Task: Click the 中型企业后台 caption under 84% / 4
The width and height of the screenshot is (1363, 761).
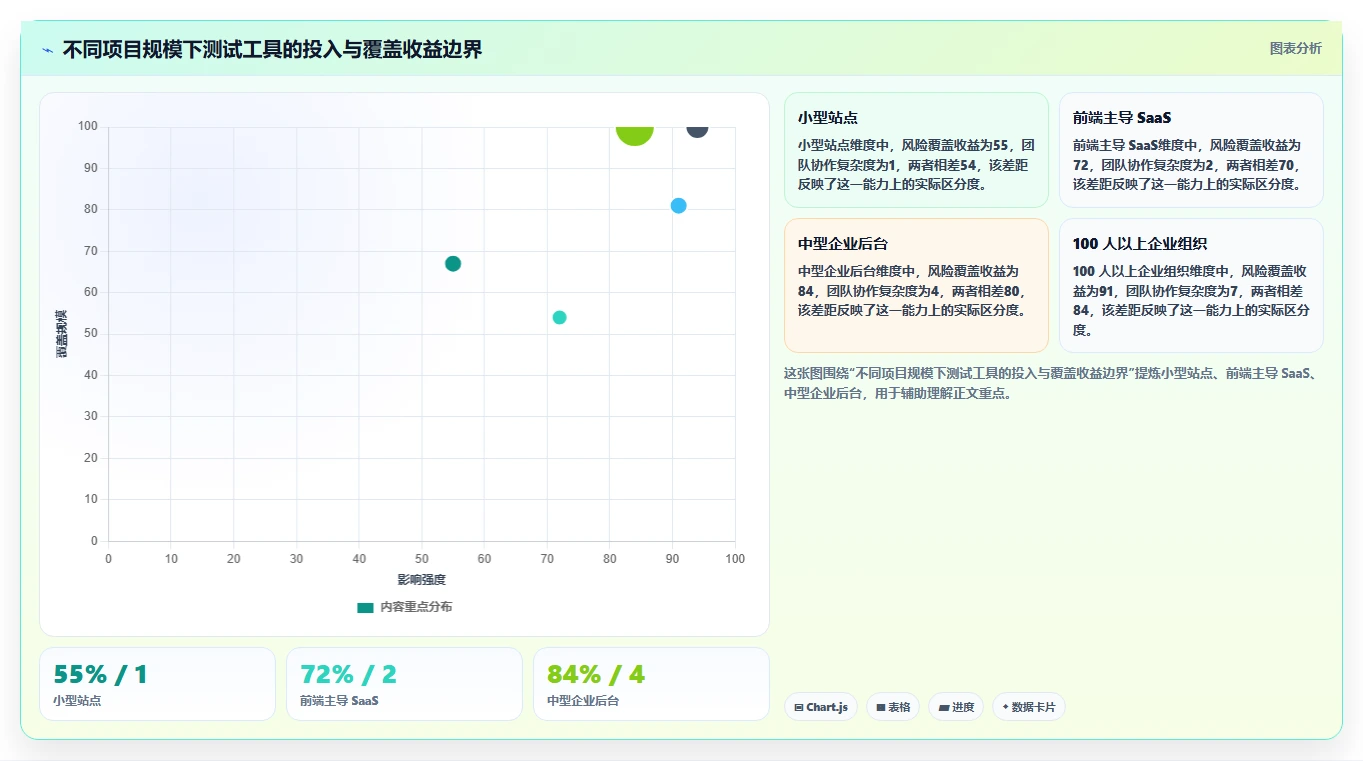Action: [583, 701]
